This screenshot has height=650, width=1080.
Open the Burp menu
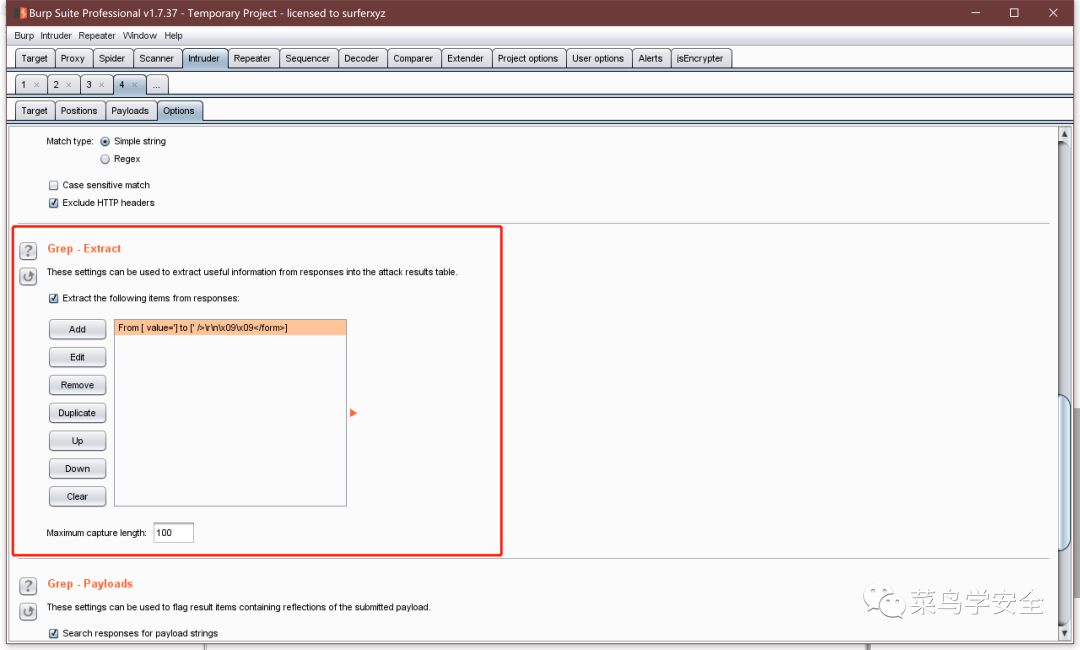point(24,36)
